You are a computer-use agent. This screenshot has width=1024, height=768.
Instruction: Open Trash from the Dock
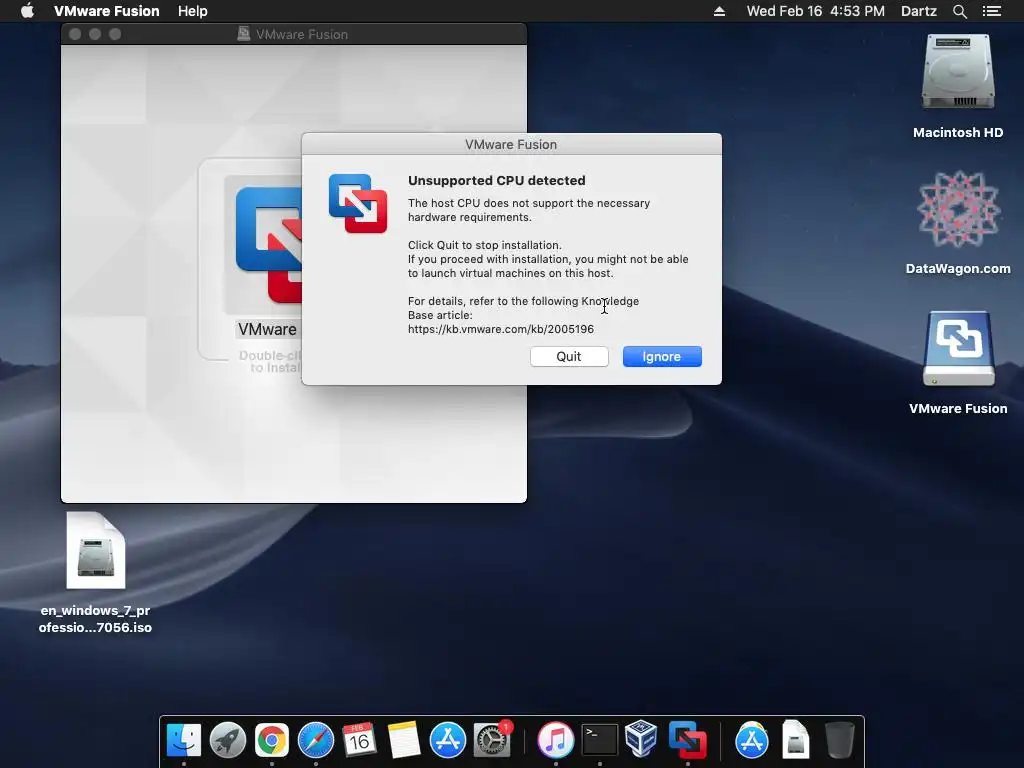point(839,740)
